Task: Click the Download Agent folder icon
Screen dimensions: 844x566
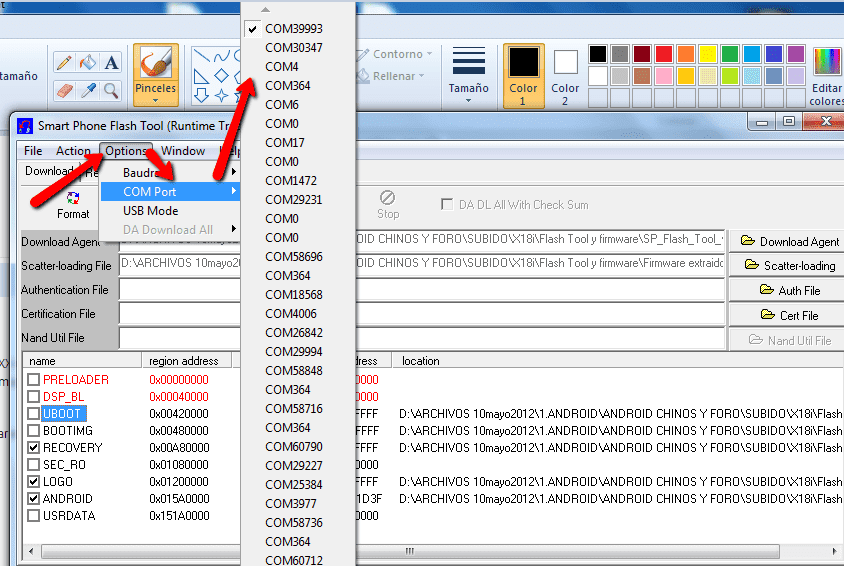Action: (748, 240)
